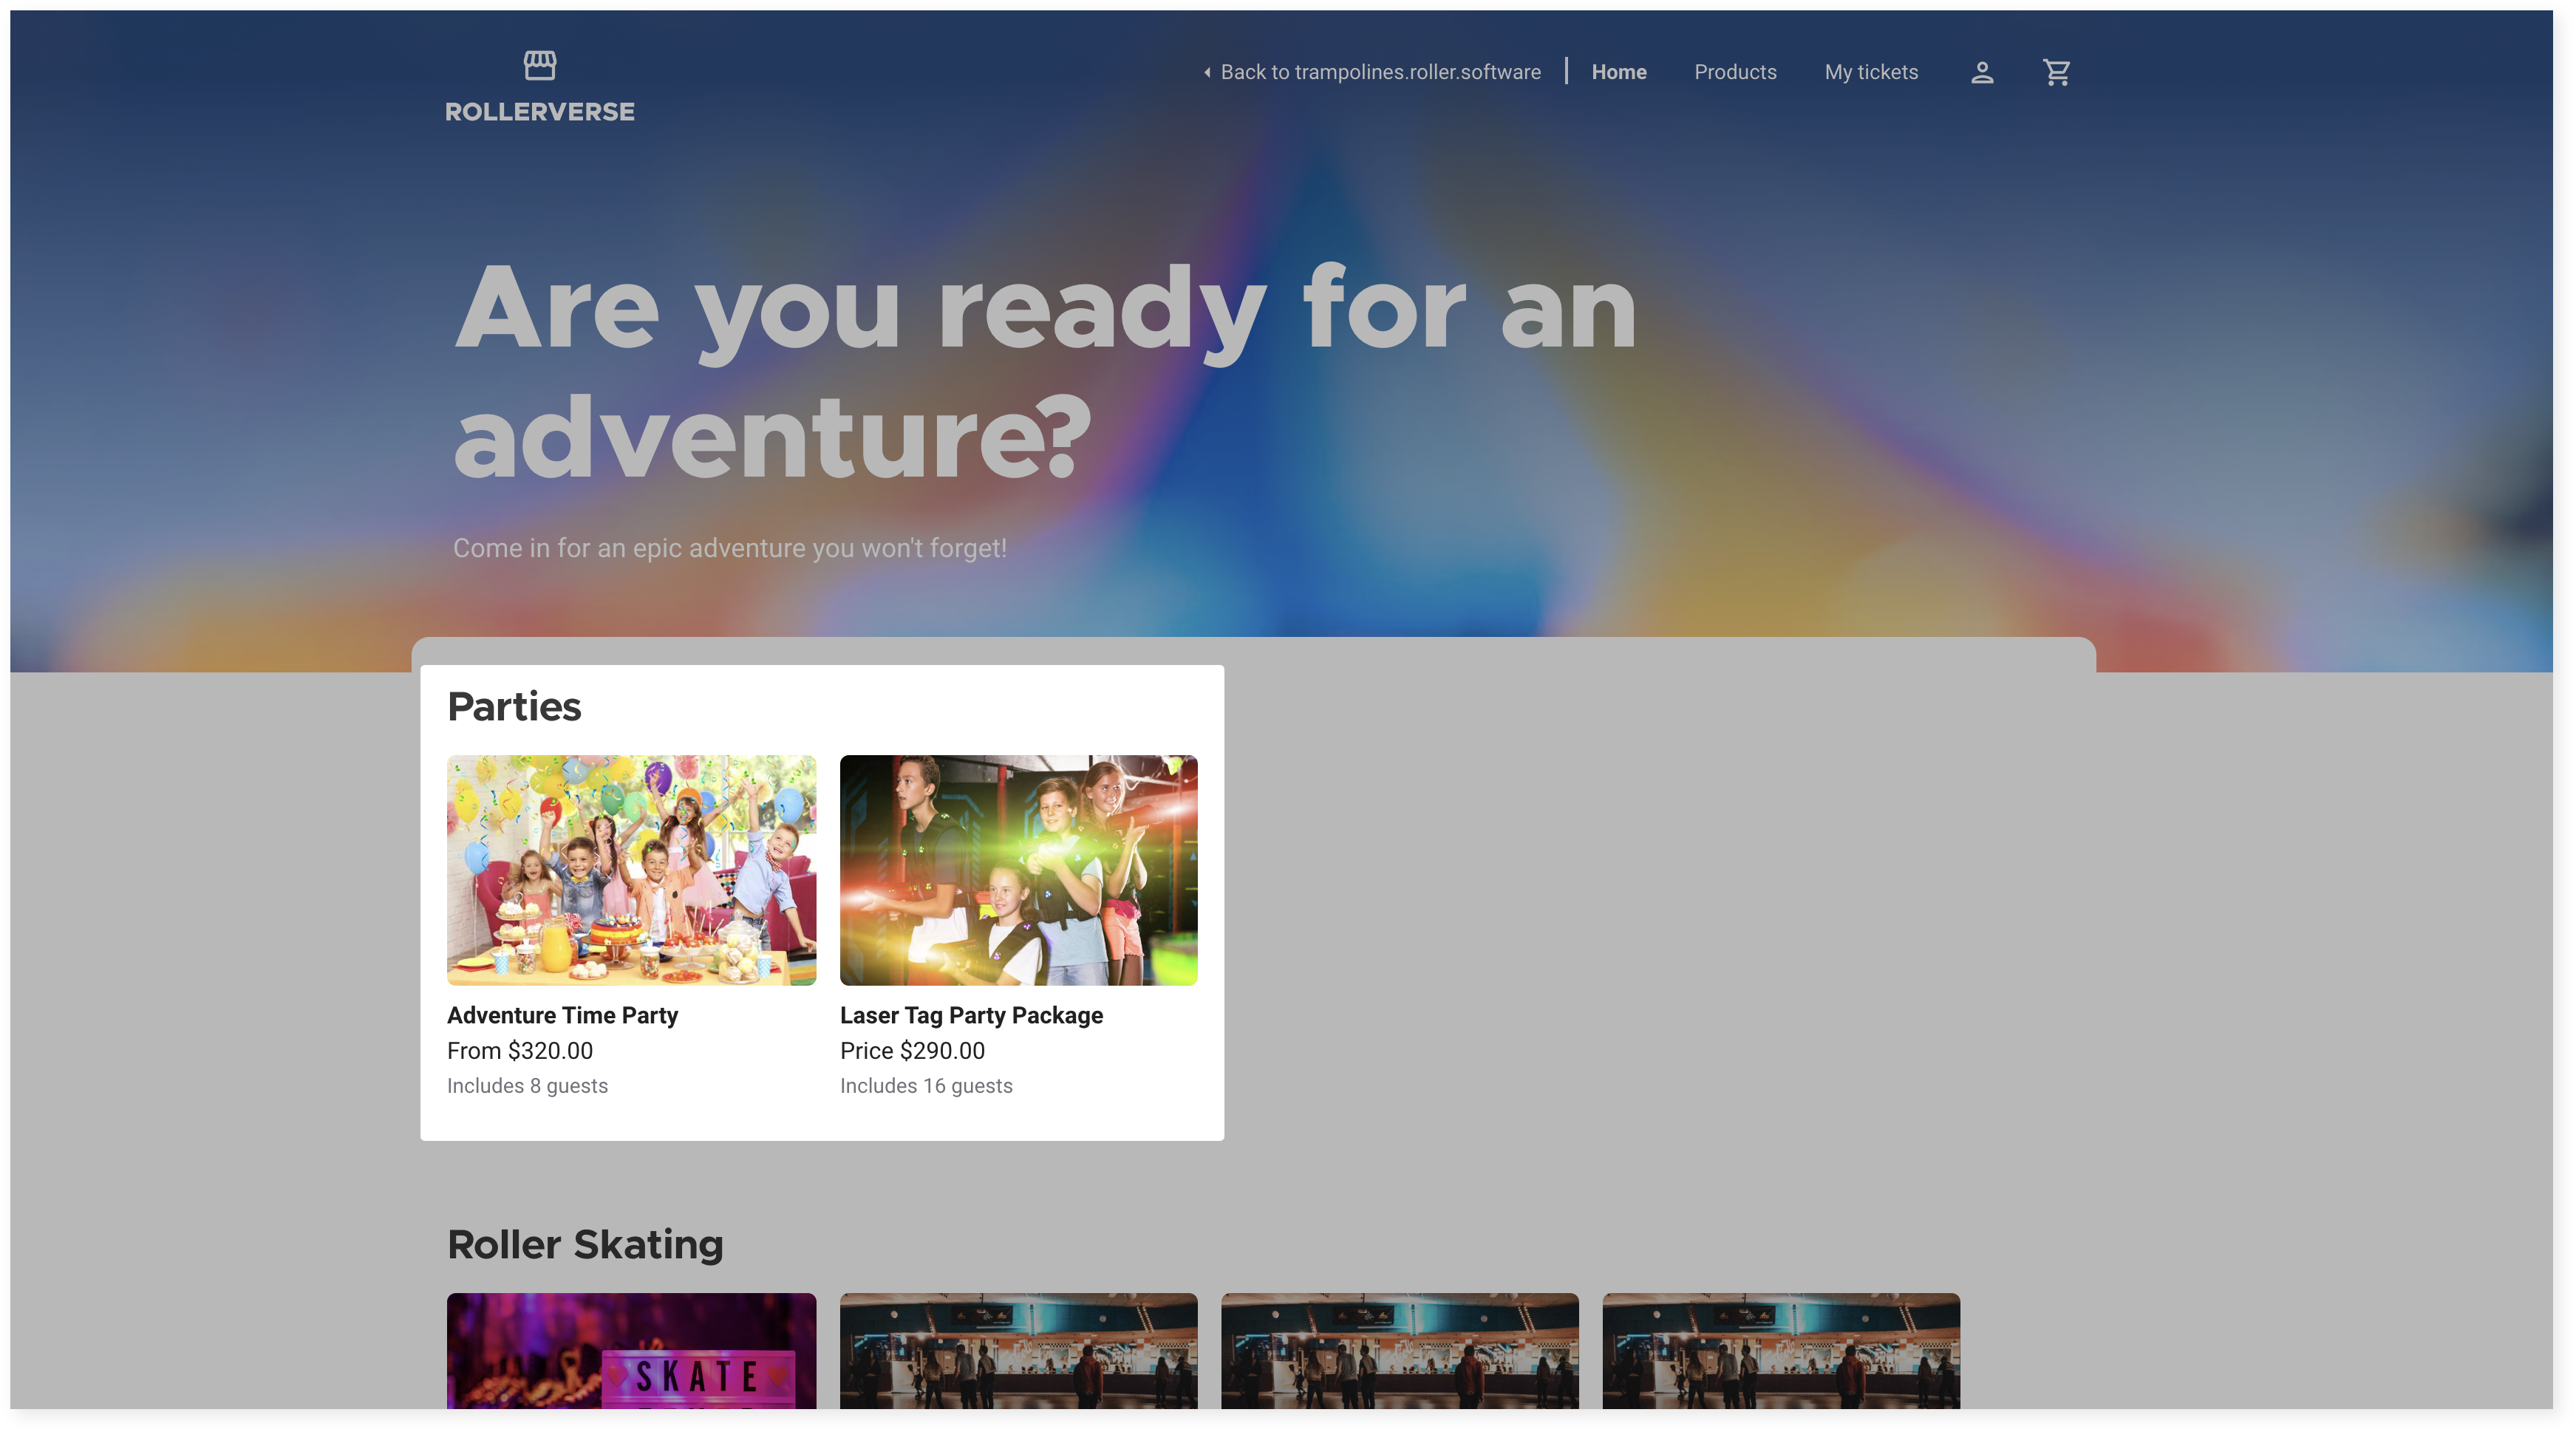Click the Price $290.00 text
2576x1432 pixels.
(x=911, y=1050)
